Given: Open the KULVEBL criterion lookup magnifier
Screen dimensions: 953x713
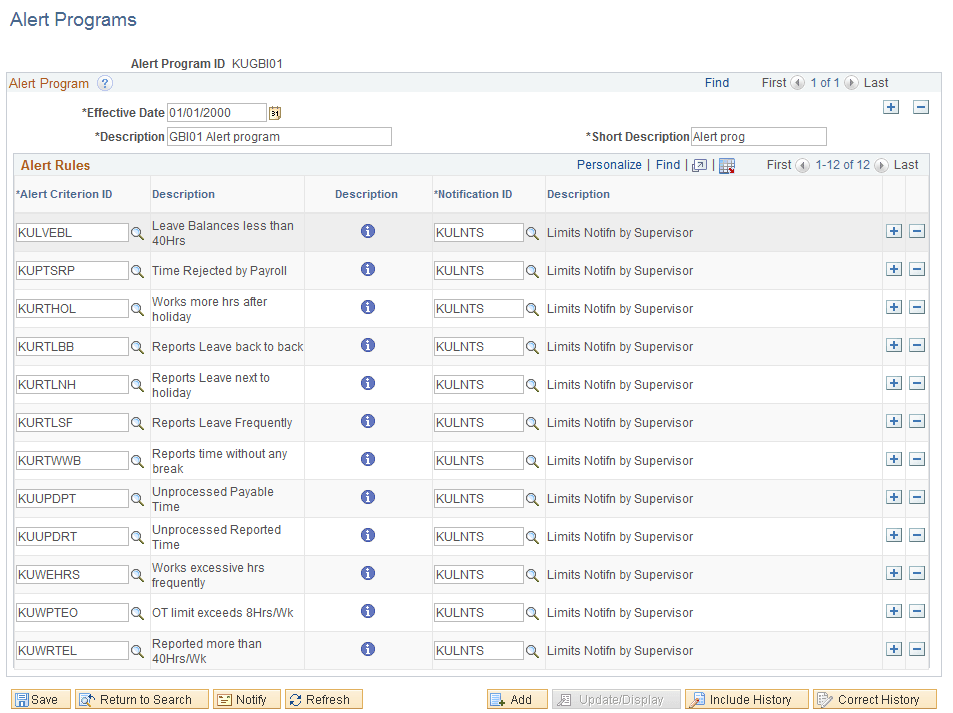Looking at the screenshot, I should (137, 232).
